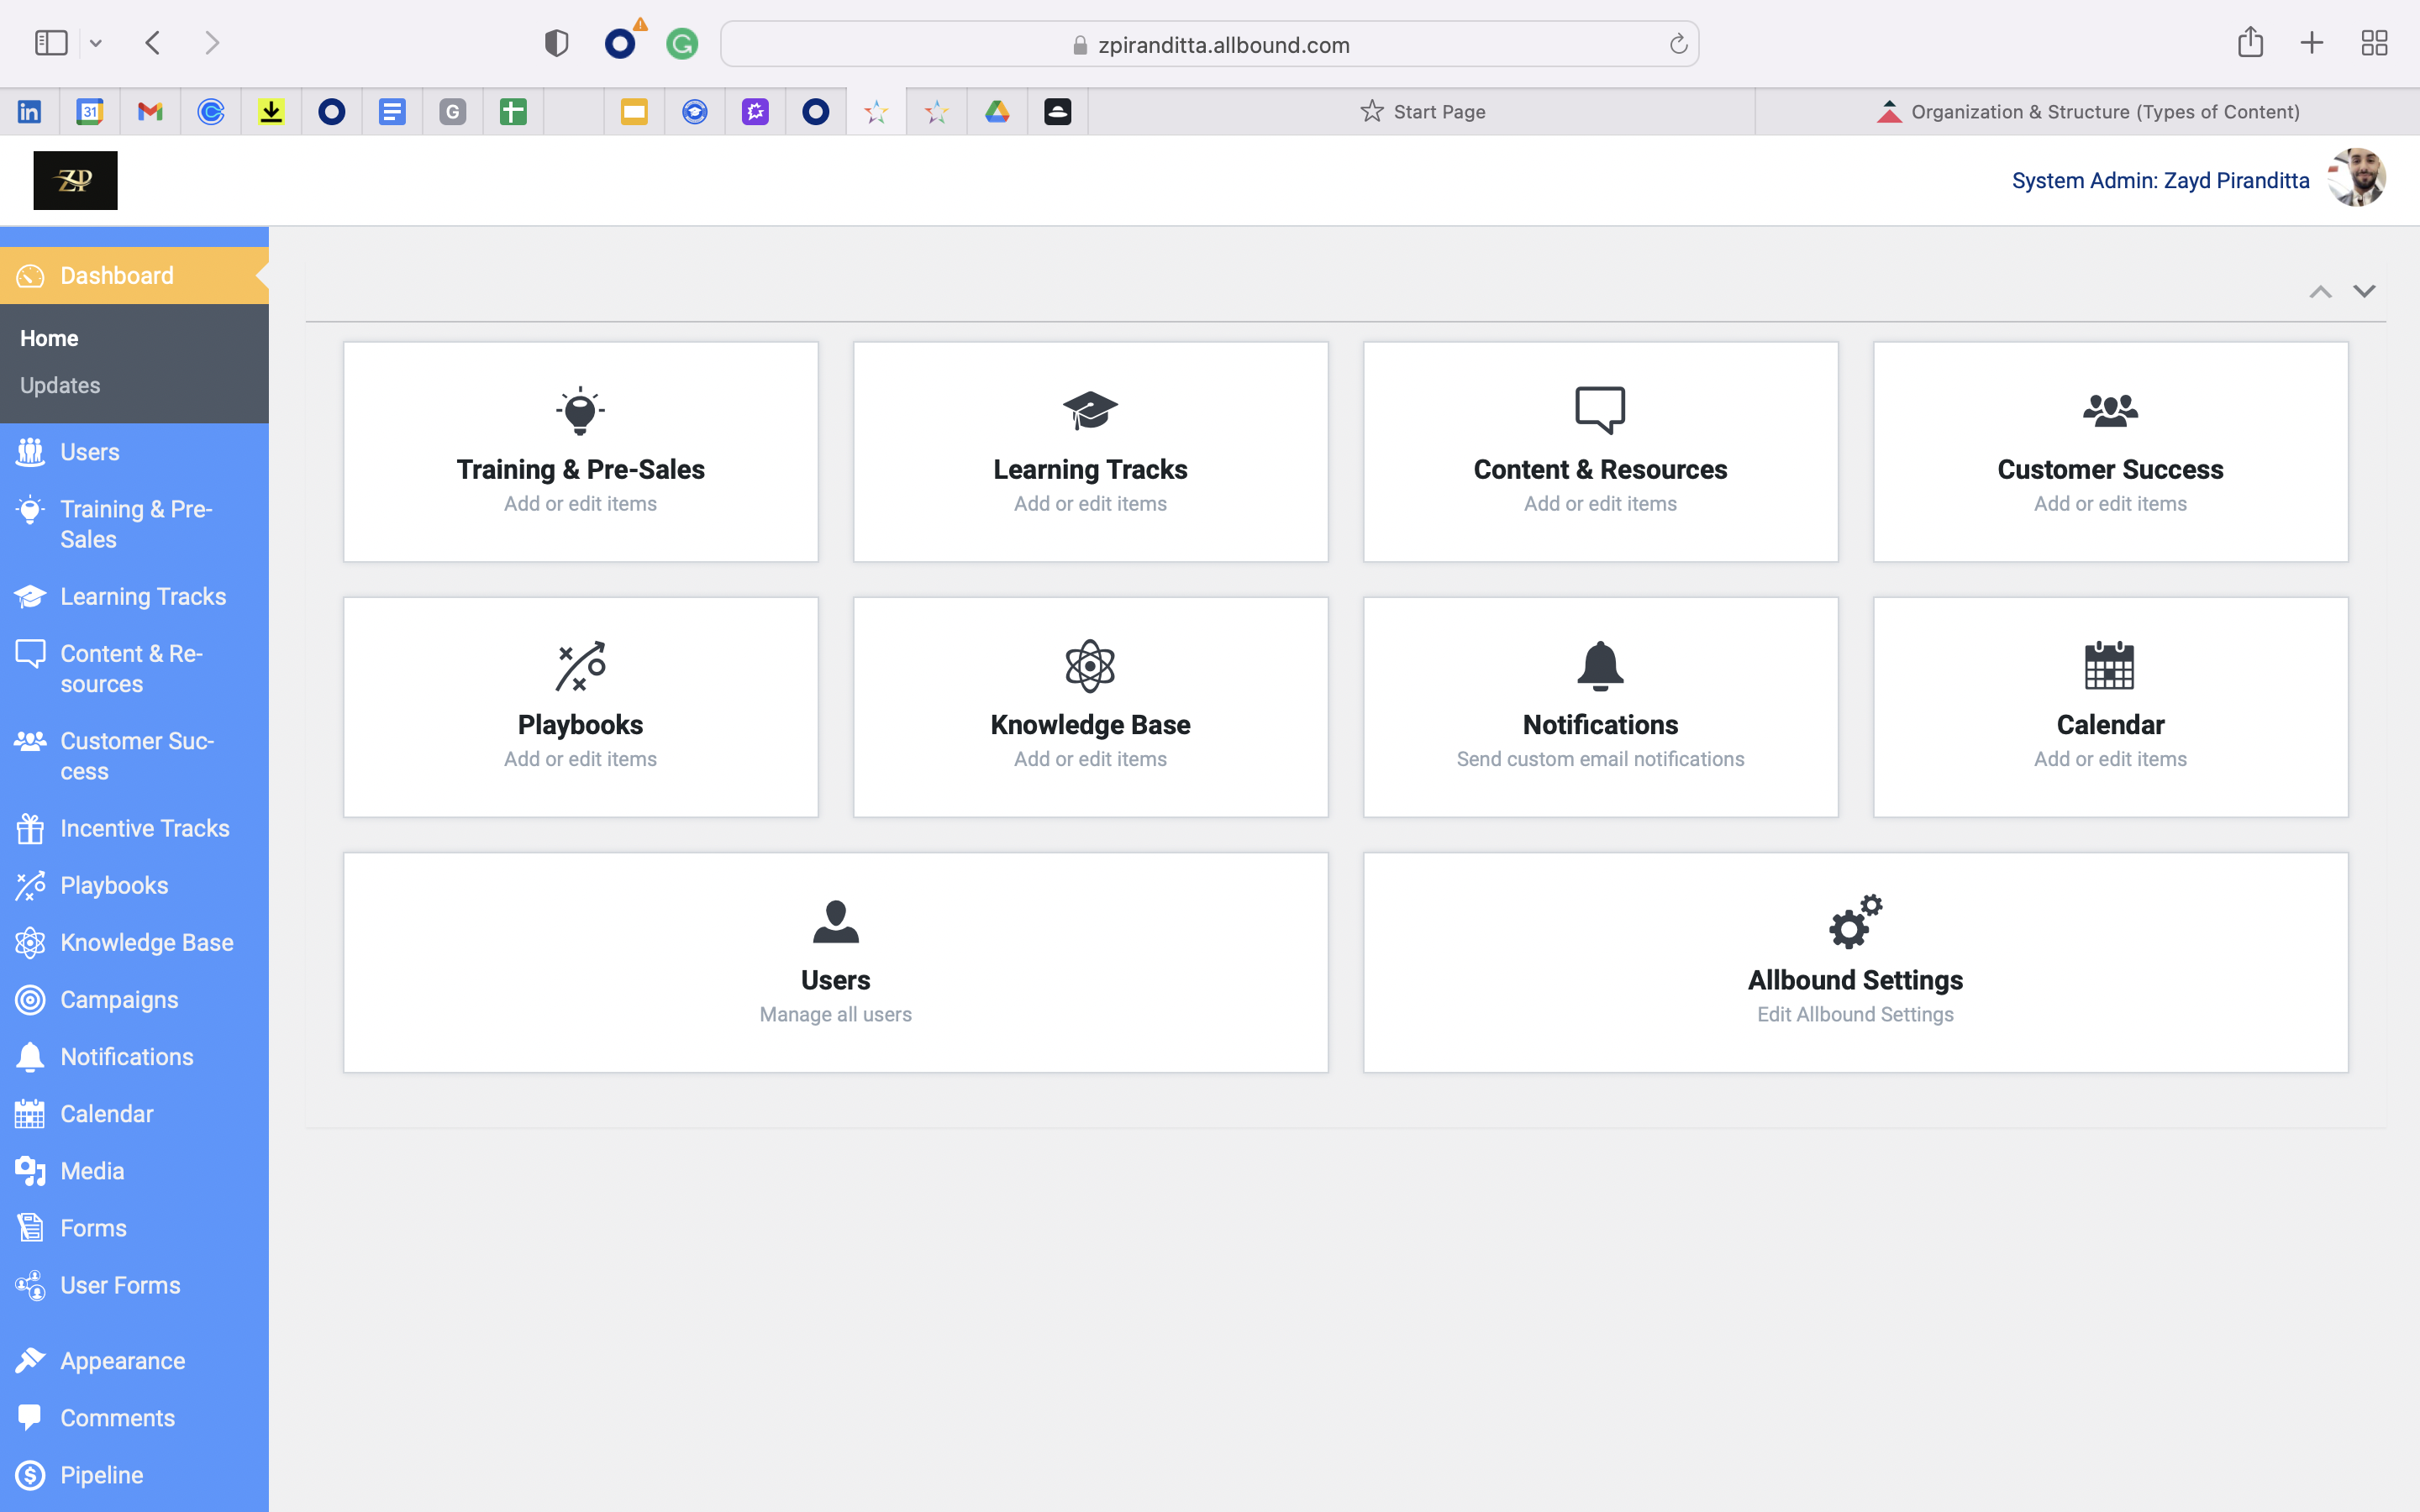Click the Campaigns target icon
Image resolution: width=2420 pixels, height=1512 pixels.
[30, 1000]
